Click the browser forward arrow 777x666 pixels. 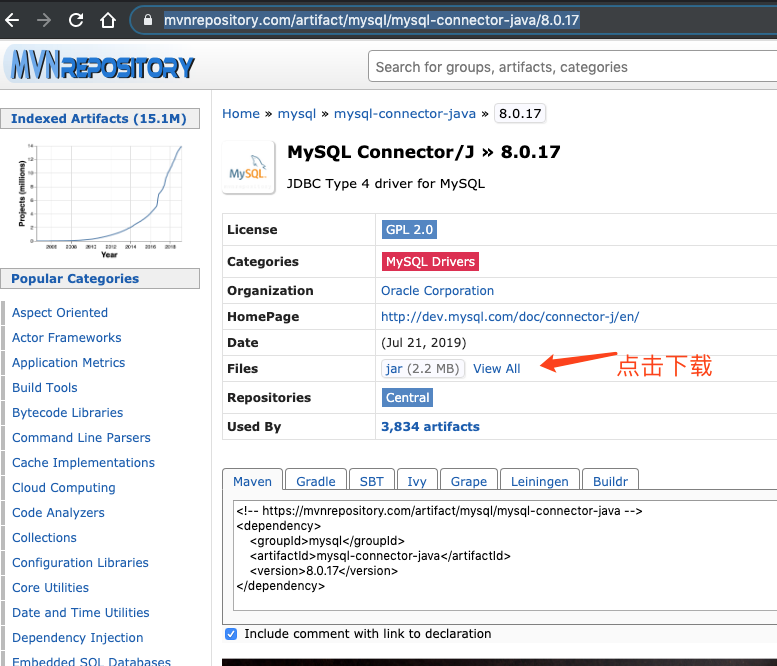44,20
